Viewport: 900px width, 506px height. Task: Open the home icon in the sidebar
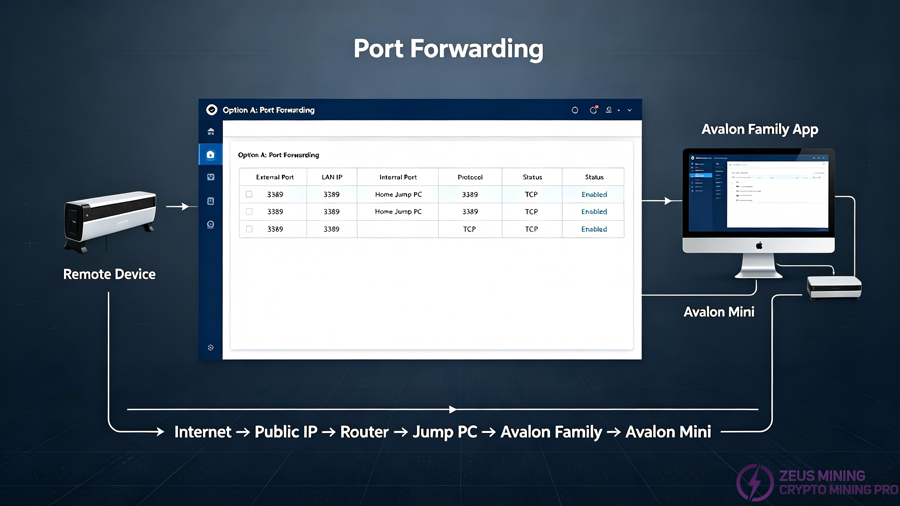click(x=211, y=131)
